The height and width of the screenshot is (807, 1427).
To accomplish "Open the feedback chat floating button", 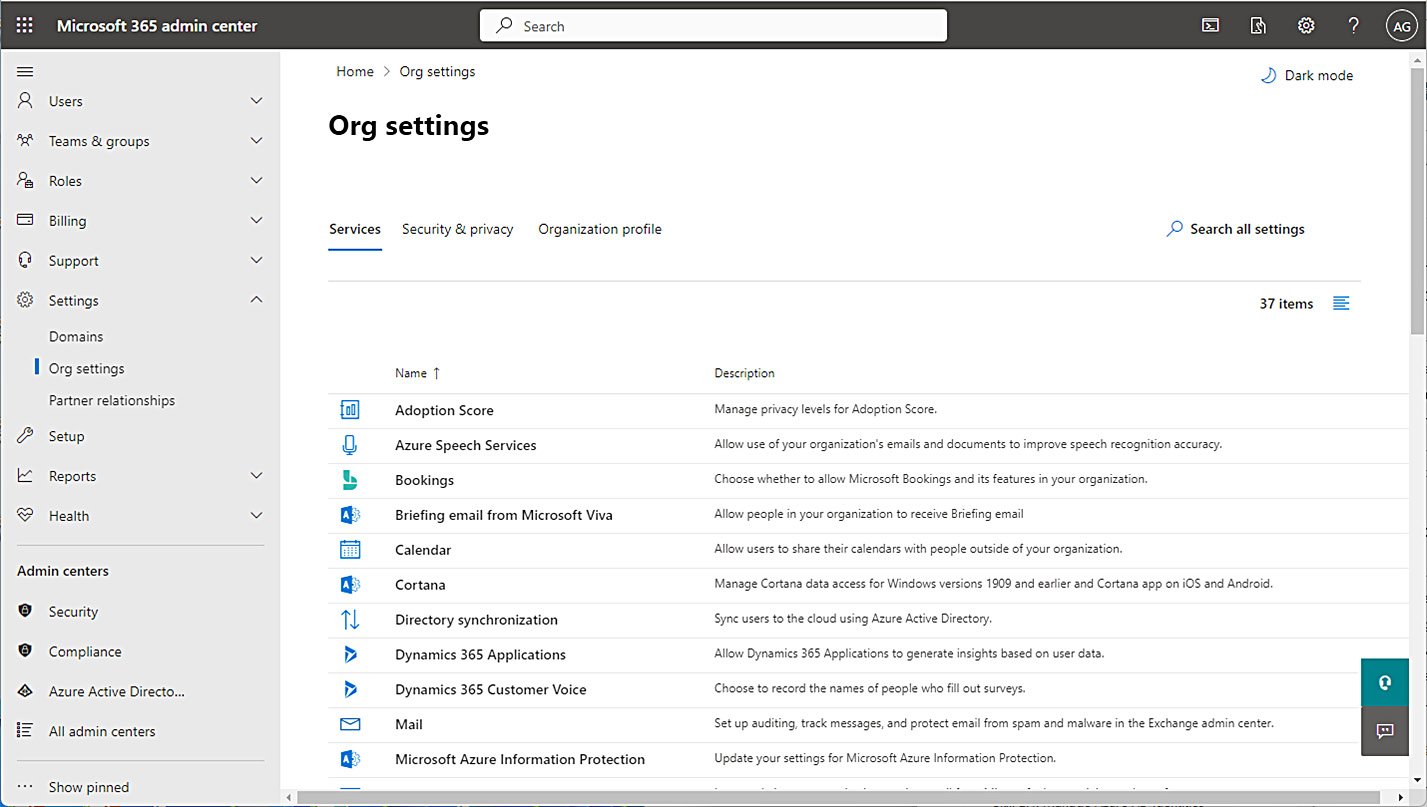I will [1385, 731].
